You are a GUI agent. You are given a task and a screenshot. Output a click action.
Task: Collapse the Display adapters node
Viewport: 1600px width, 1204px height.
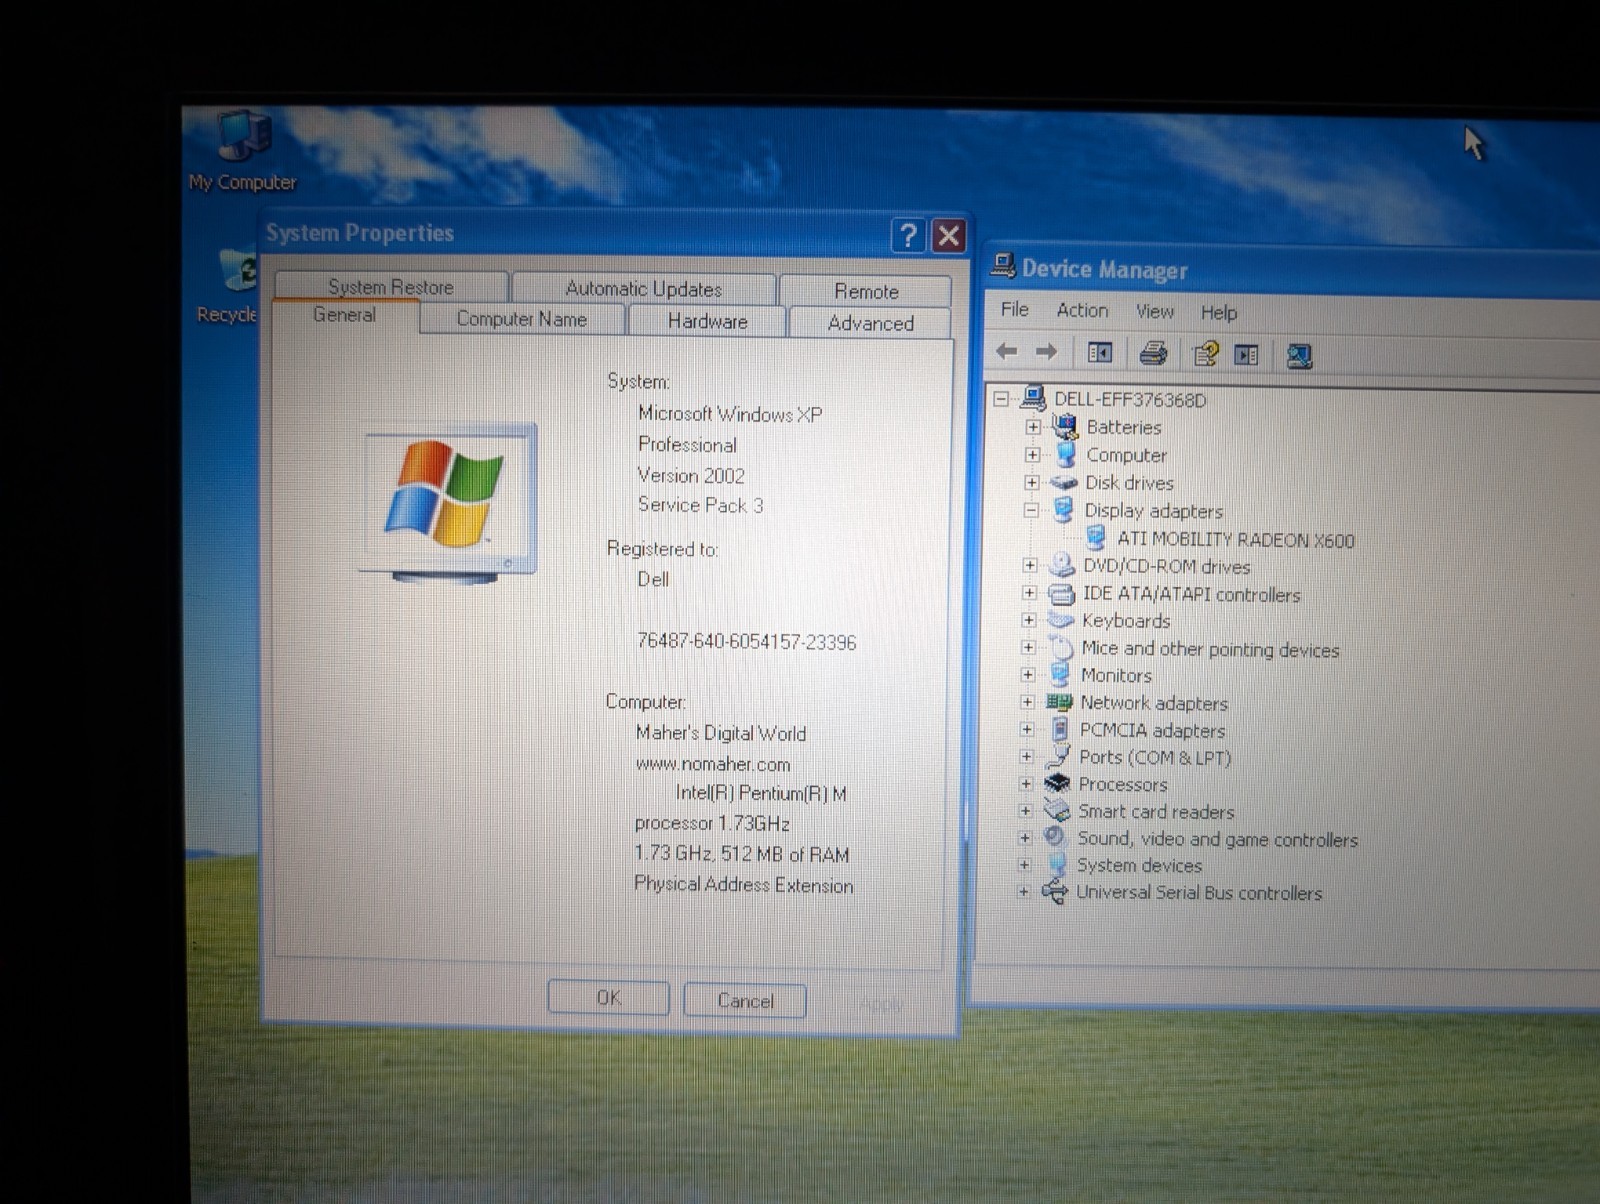coord(1031,511)
